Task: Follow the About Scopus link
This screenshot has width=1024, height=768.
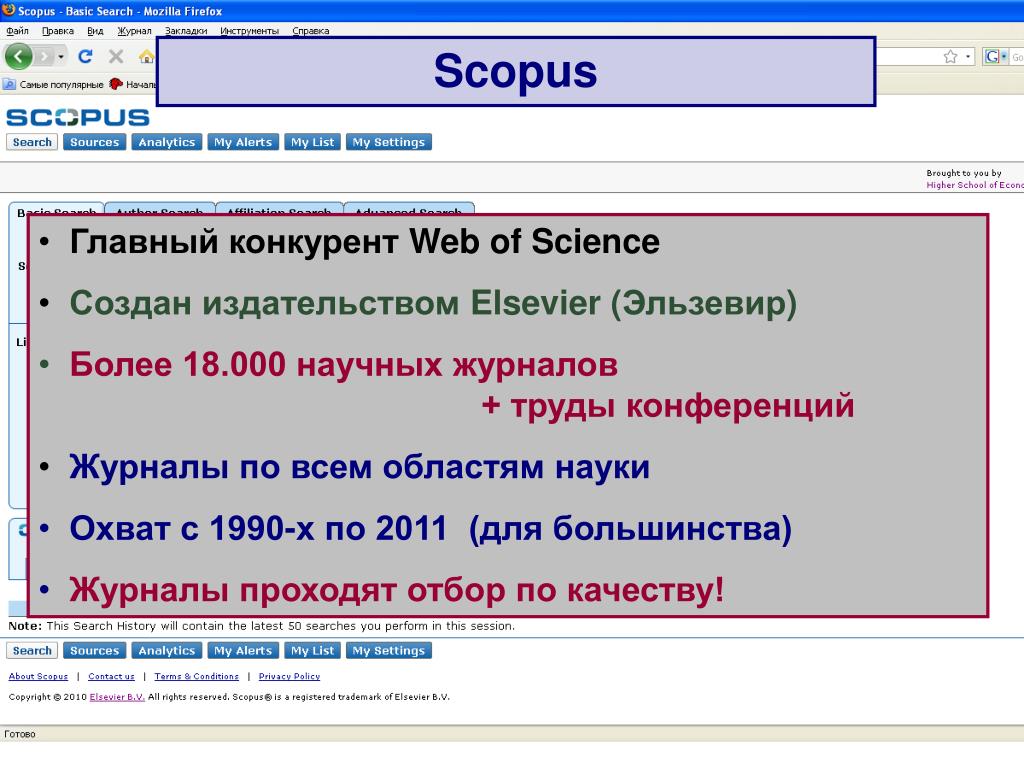Action: (x=38, y=677)
